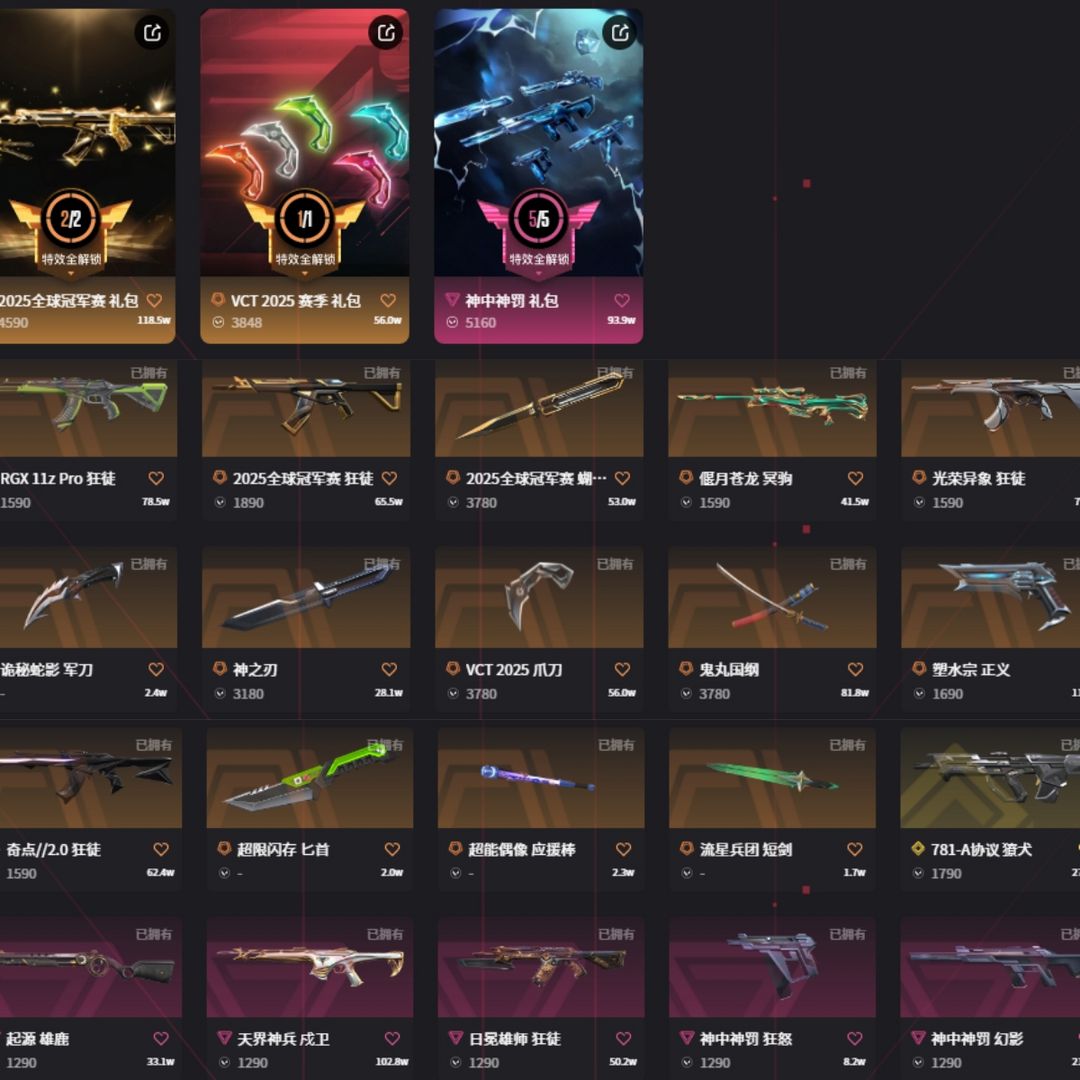Expand the 2/2 特效全解锁 badge arrow
Image resolution: width=1080 pixels, height=1080 pixels.
point(71,273)
